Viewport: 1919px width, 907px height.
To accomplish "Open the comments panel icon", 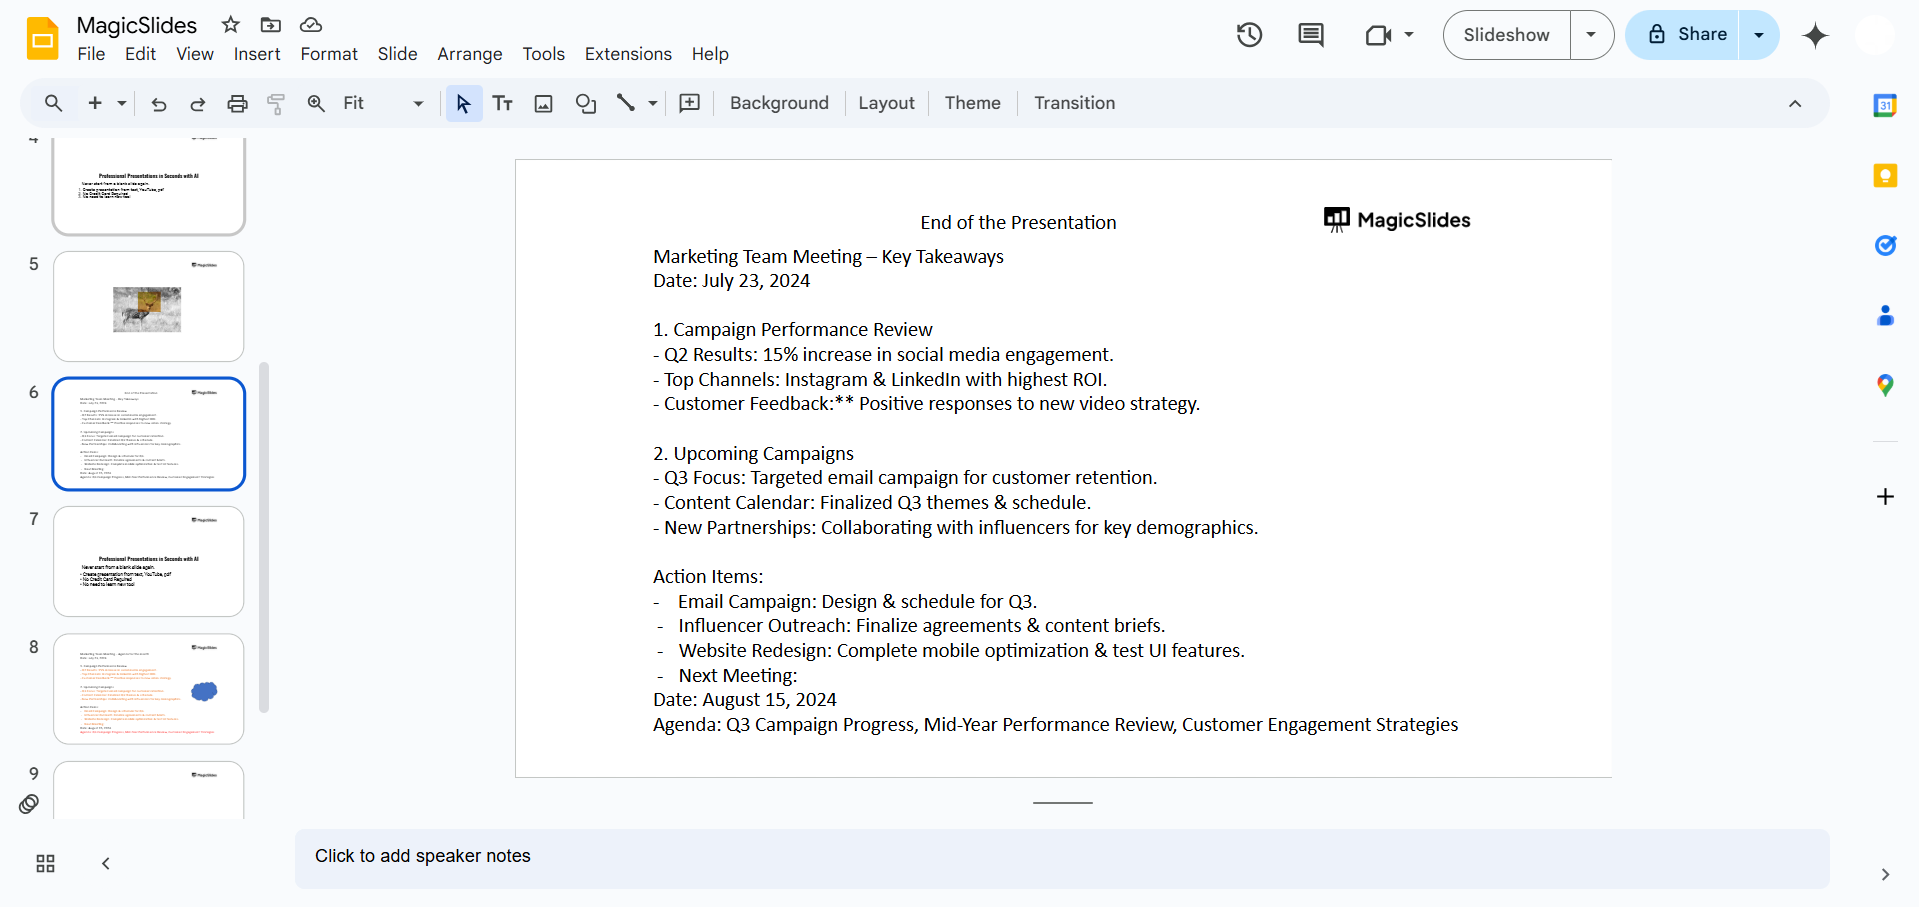I will 1310,36.
